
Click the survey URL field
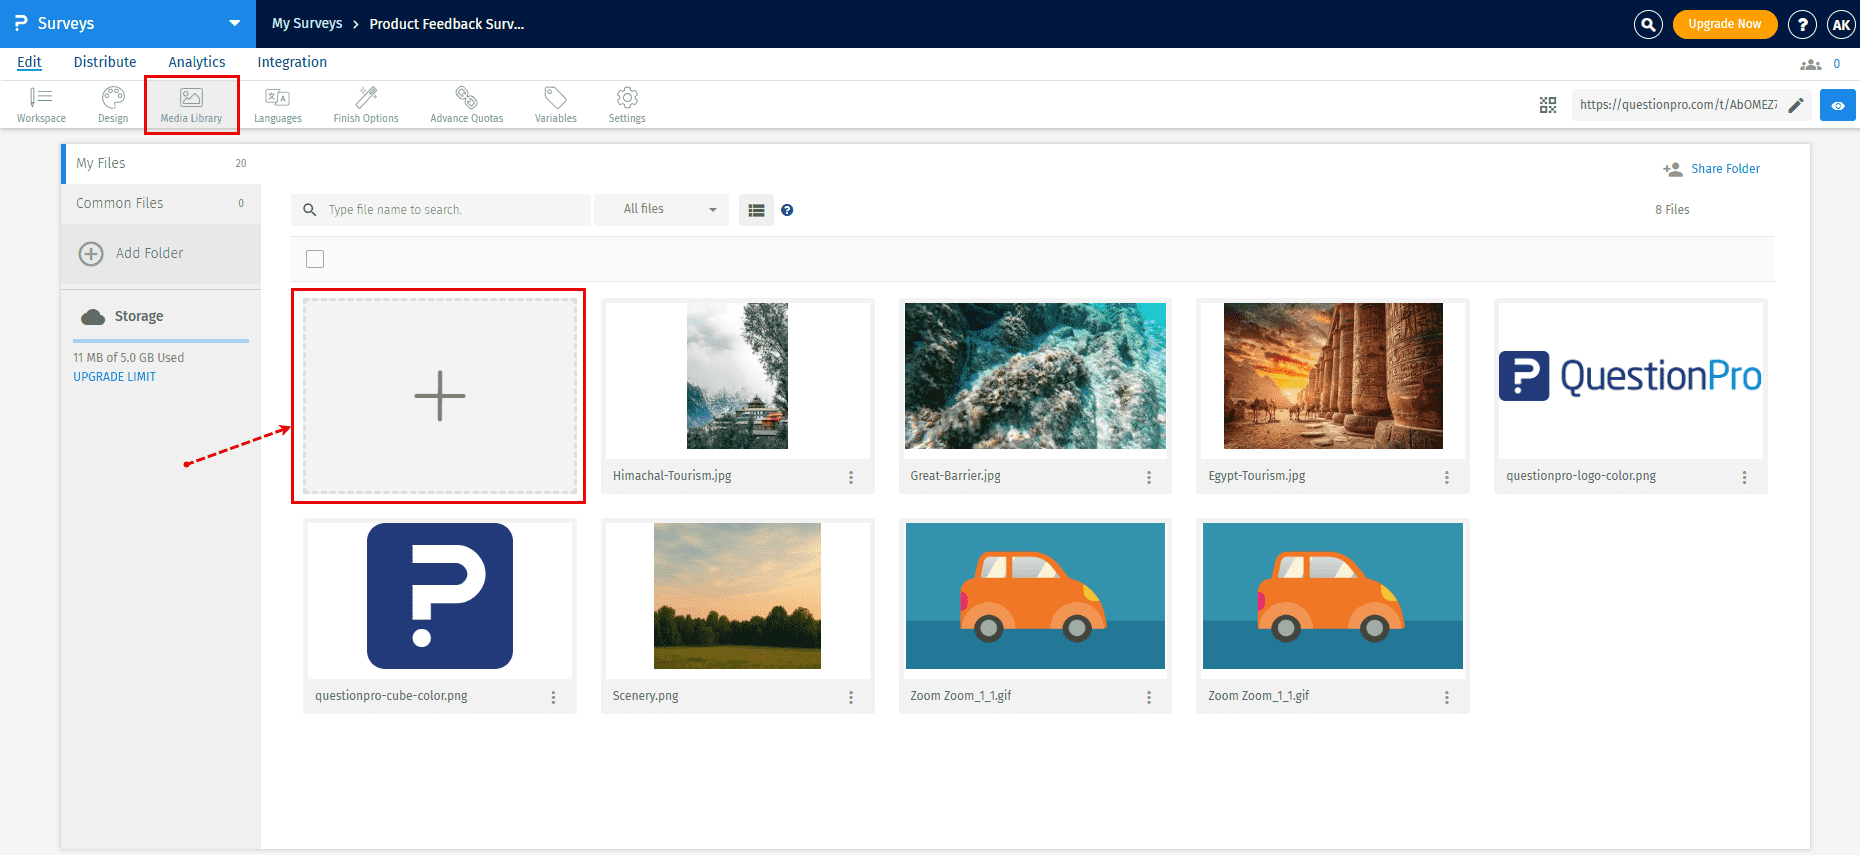tap(1679, 105)
